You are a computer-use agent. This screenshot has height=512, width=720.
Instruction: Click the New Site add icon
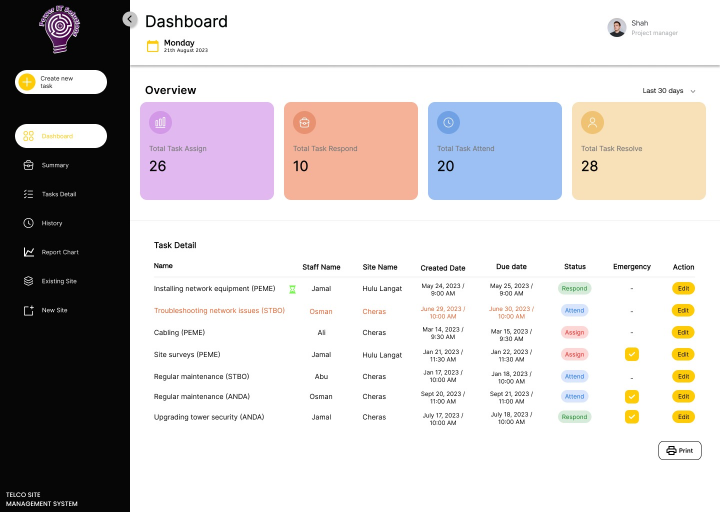click(x=28, y=310)
